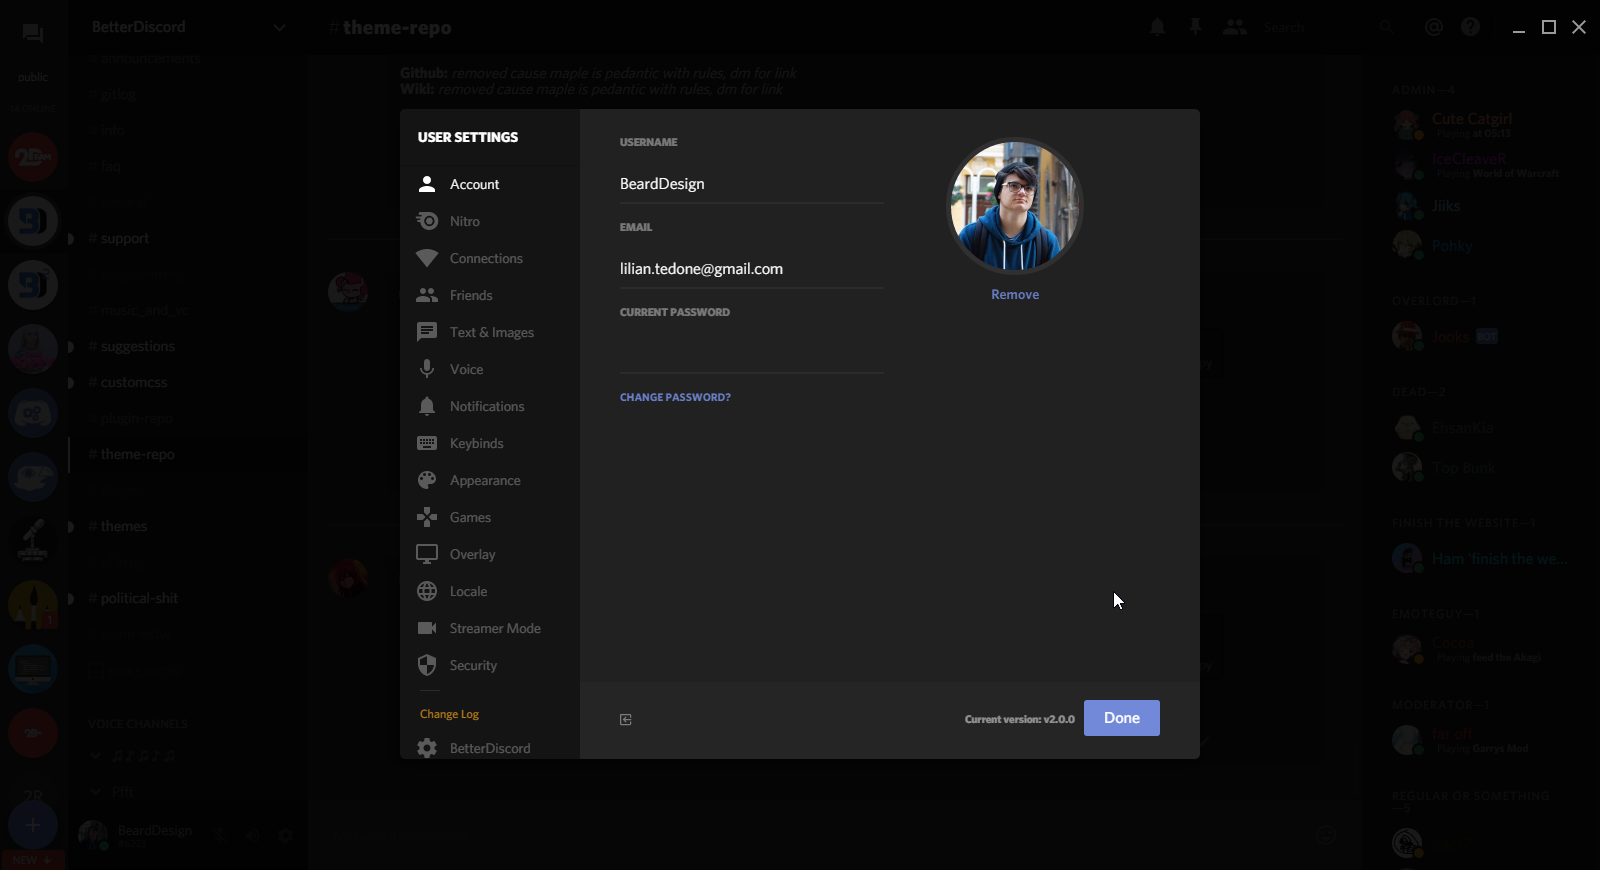Expand the customcss channel arrow

click(71, 383)
